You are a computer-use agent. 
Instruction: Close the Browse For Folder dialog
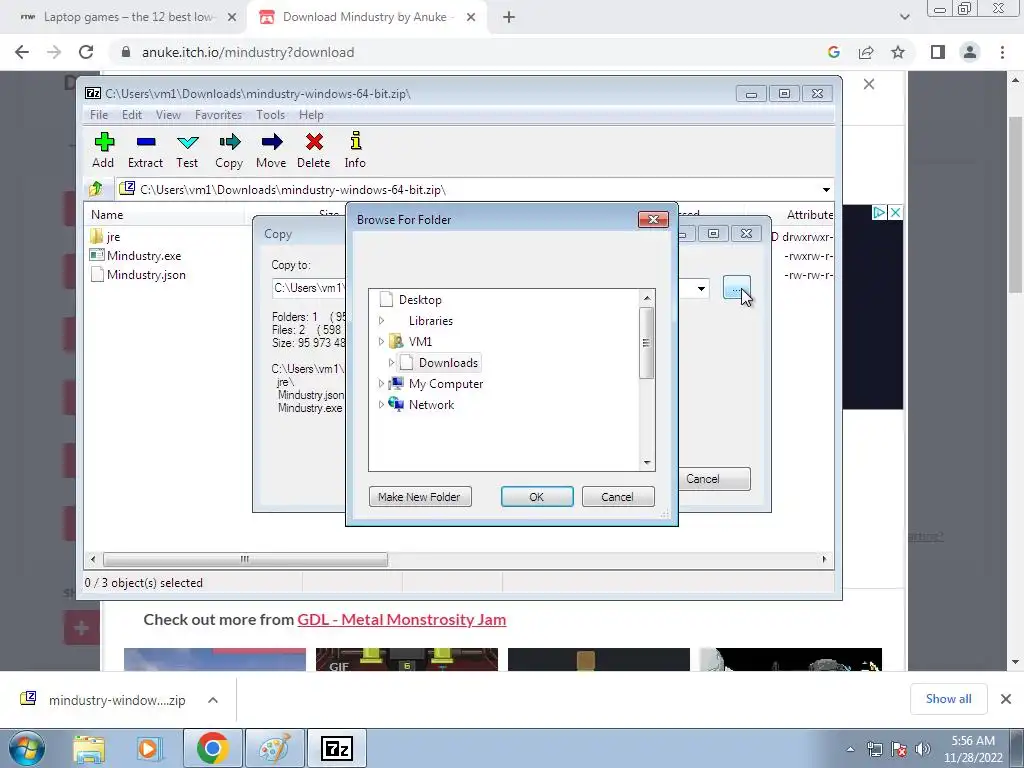coord(653,219)
